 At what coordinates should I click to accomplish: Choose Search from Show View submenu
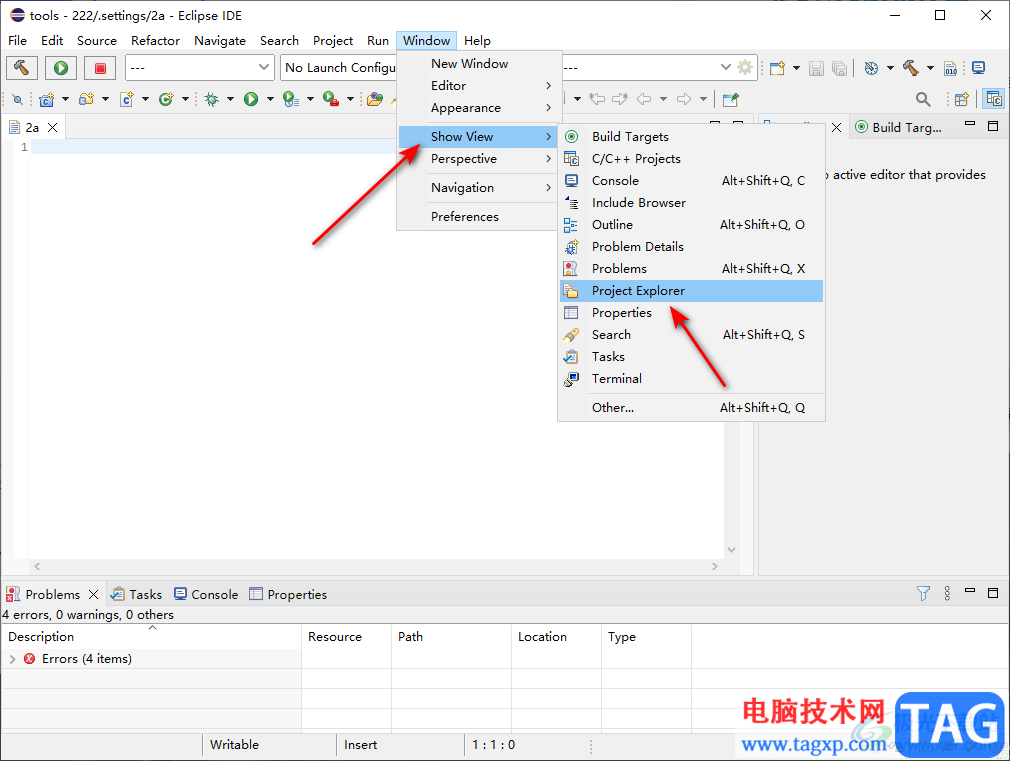pos(691,334)
